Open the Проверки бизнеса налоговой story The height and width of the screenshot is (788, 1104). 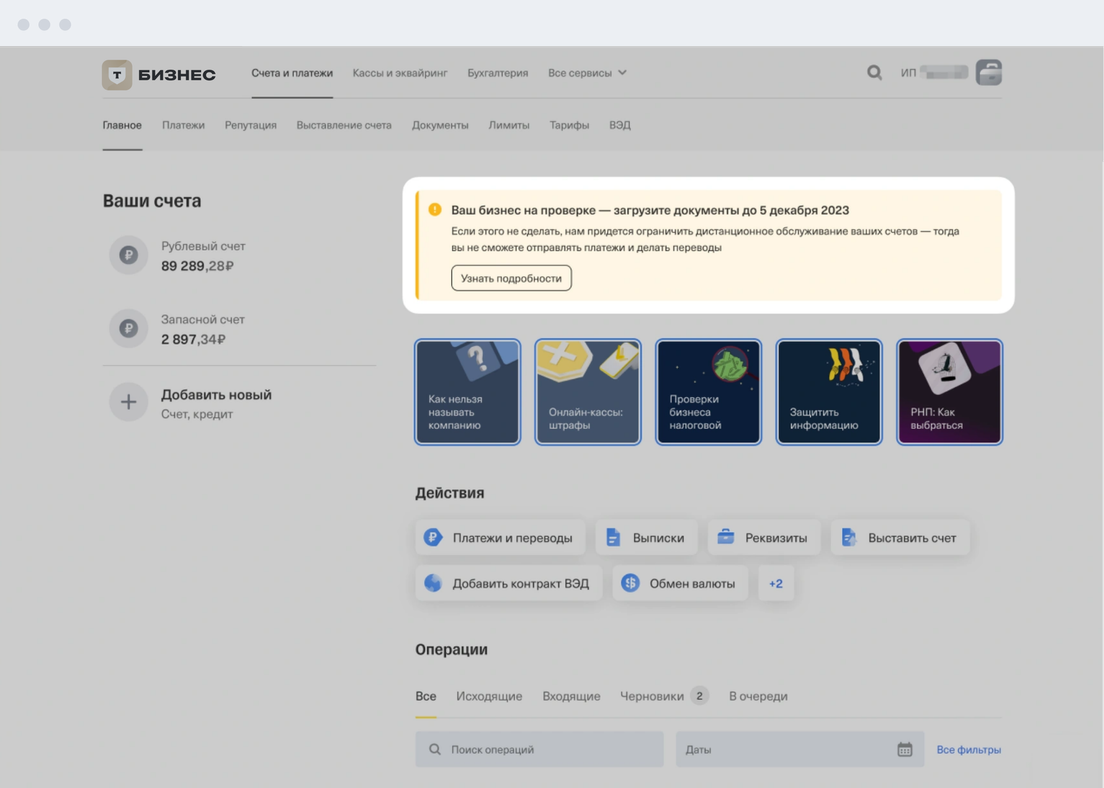point(708,392)
